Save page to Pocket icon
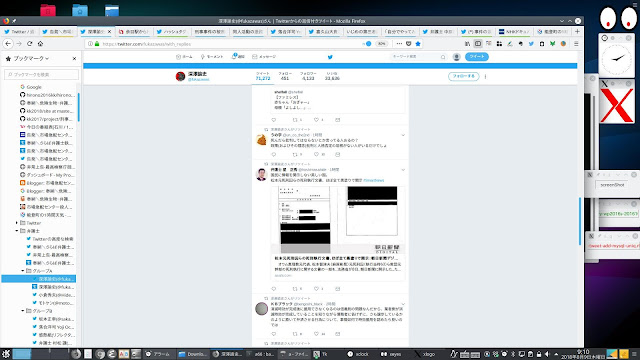The width and height of the screenshot is (640, 360). [x=409, y=44]
